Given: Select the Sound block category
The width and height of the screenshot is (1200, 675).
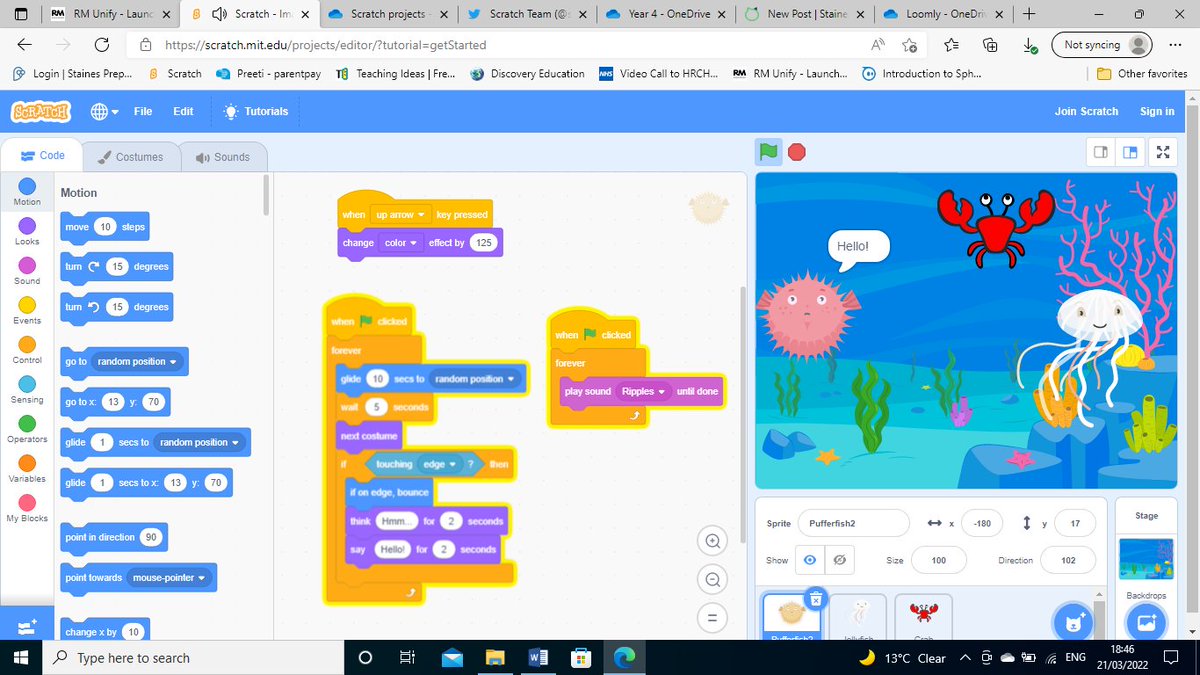Looking at the screenshot, I should (x=27, y=271).
